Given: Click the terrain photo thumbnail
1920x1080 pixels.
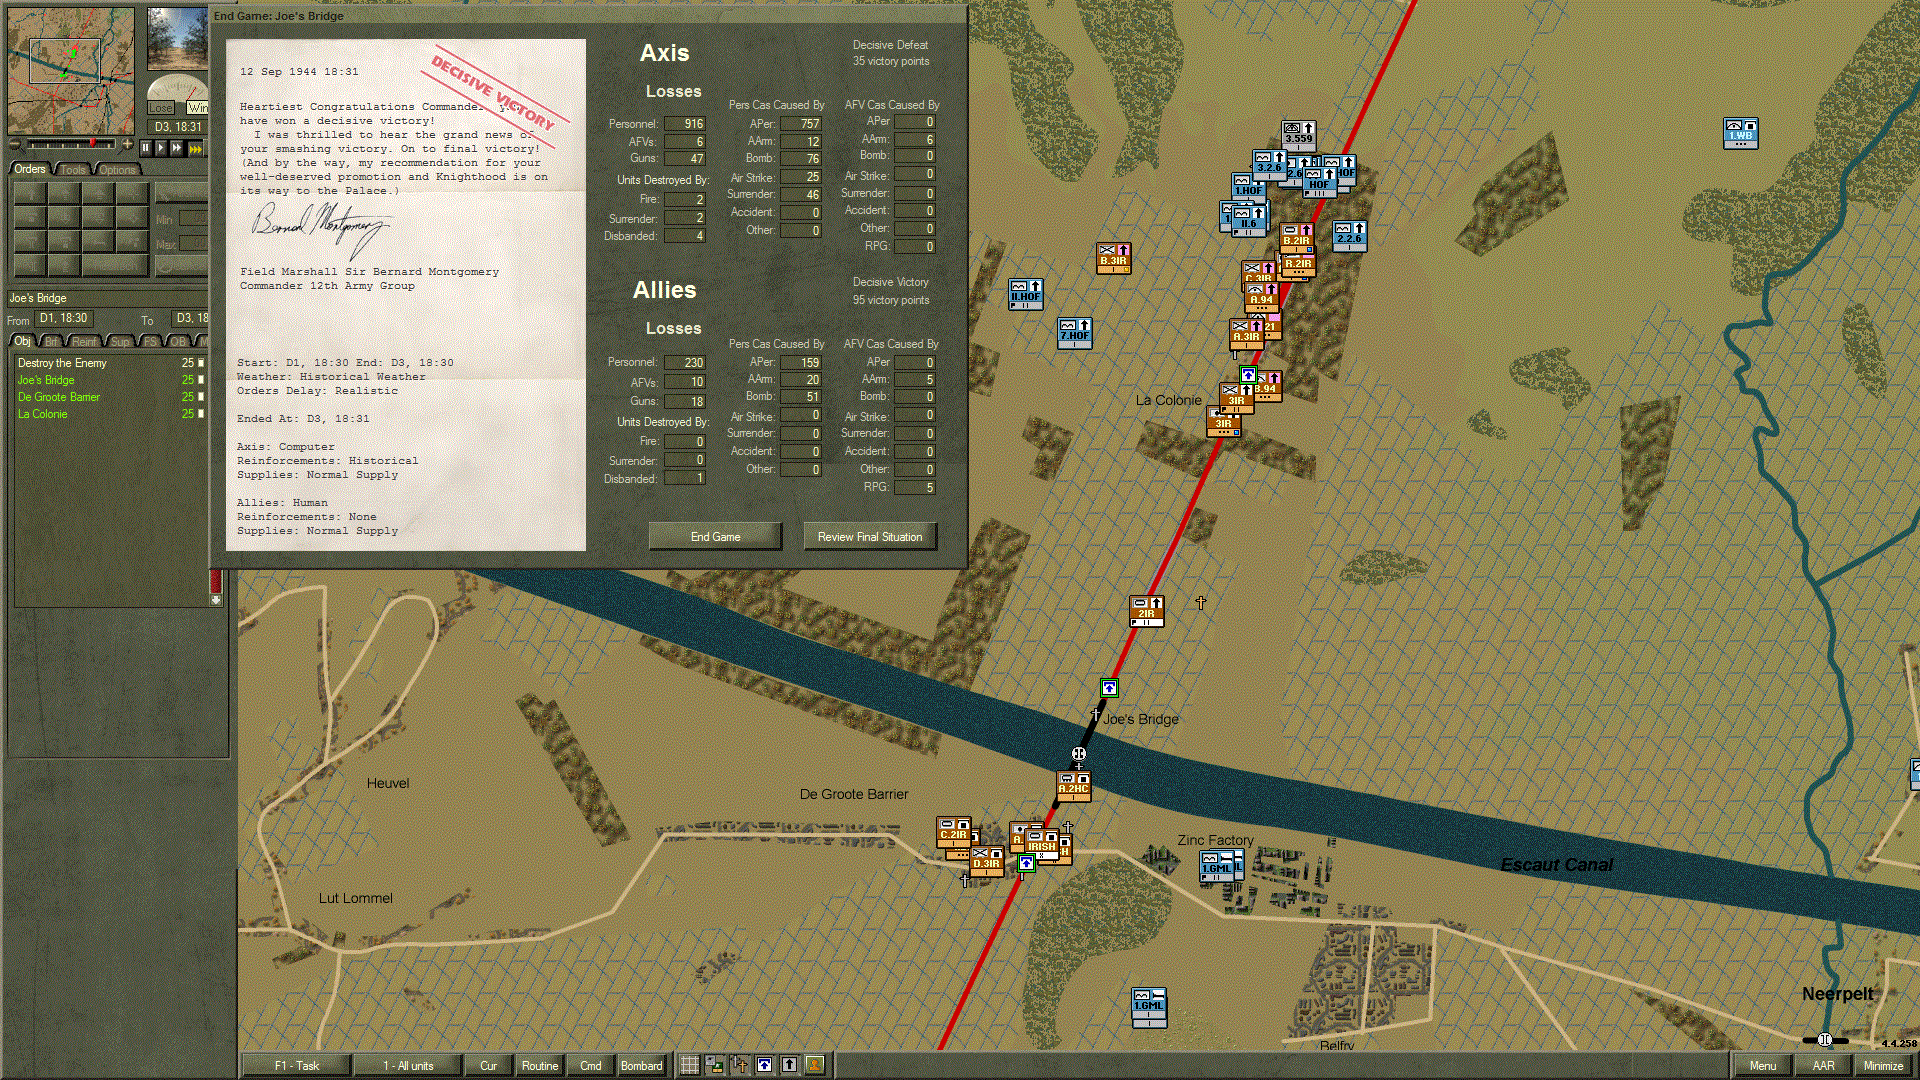Looking at the screenshot, I should [177, 38].
